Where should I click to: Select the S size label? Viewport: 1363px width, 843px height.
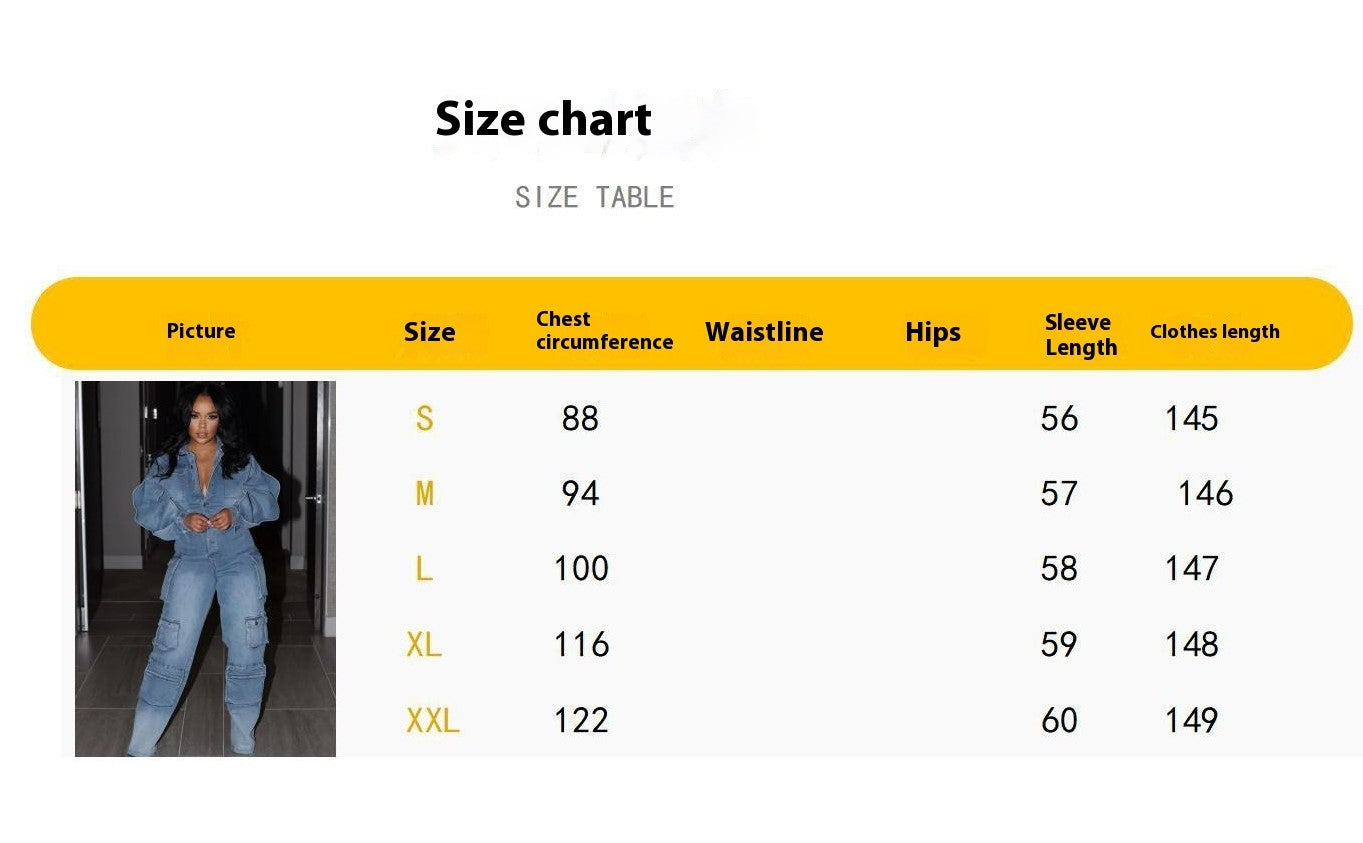coord(424,418)
